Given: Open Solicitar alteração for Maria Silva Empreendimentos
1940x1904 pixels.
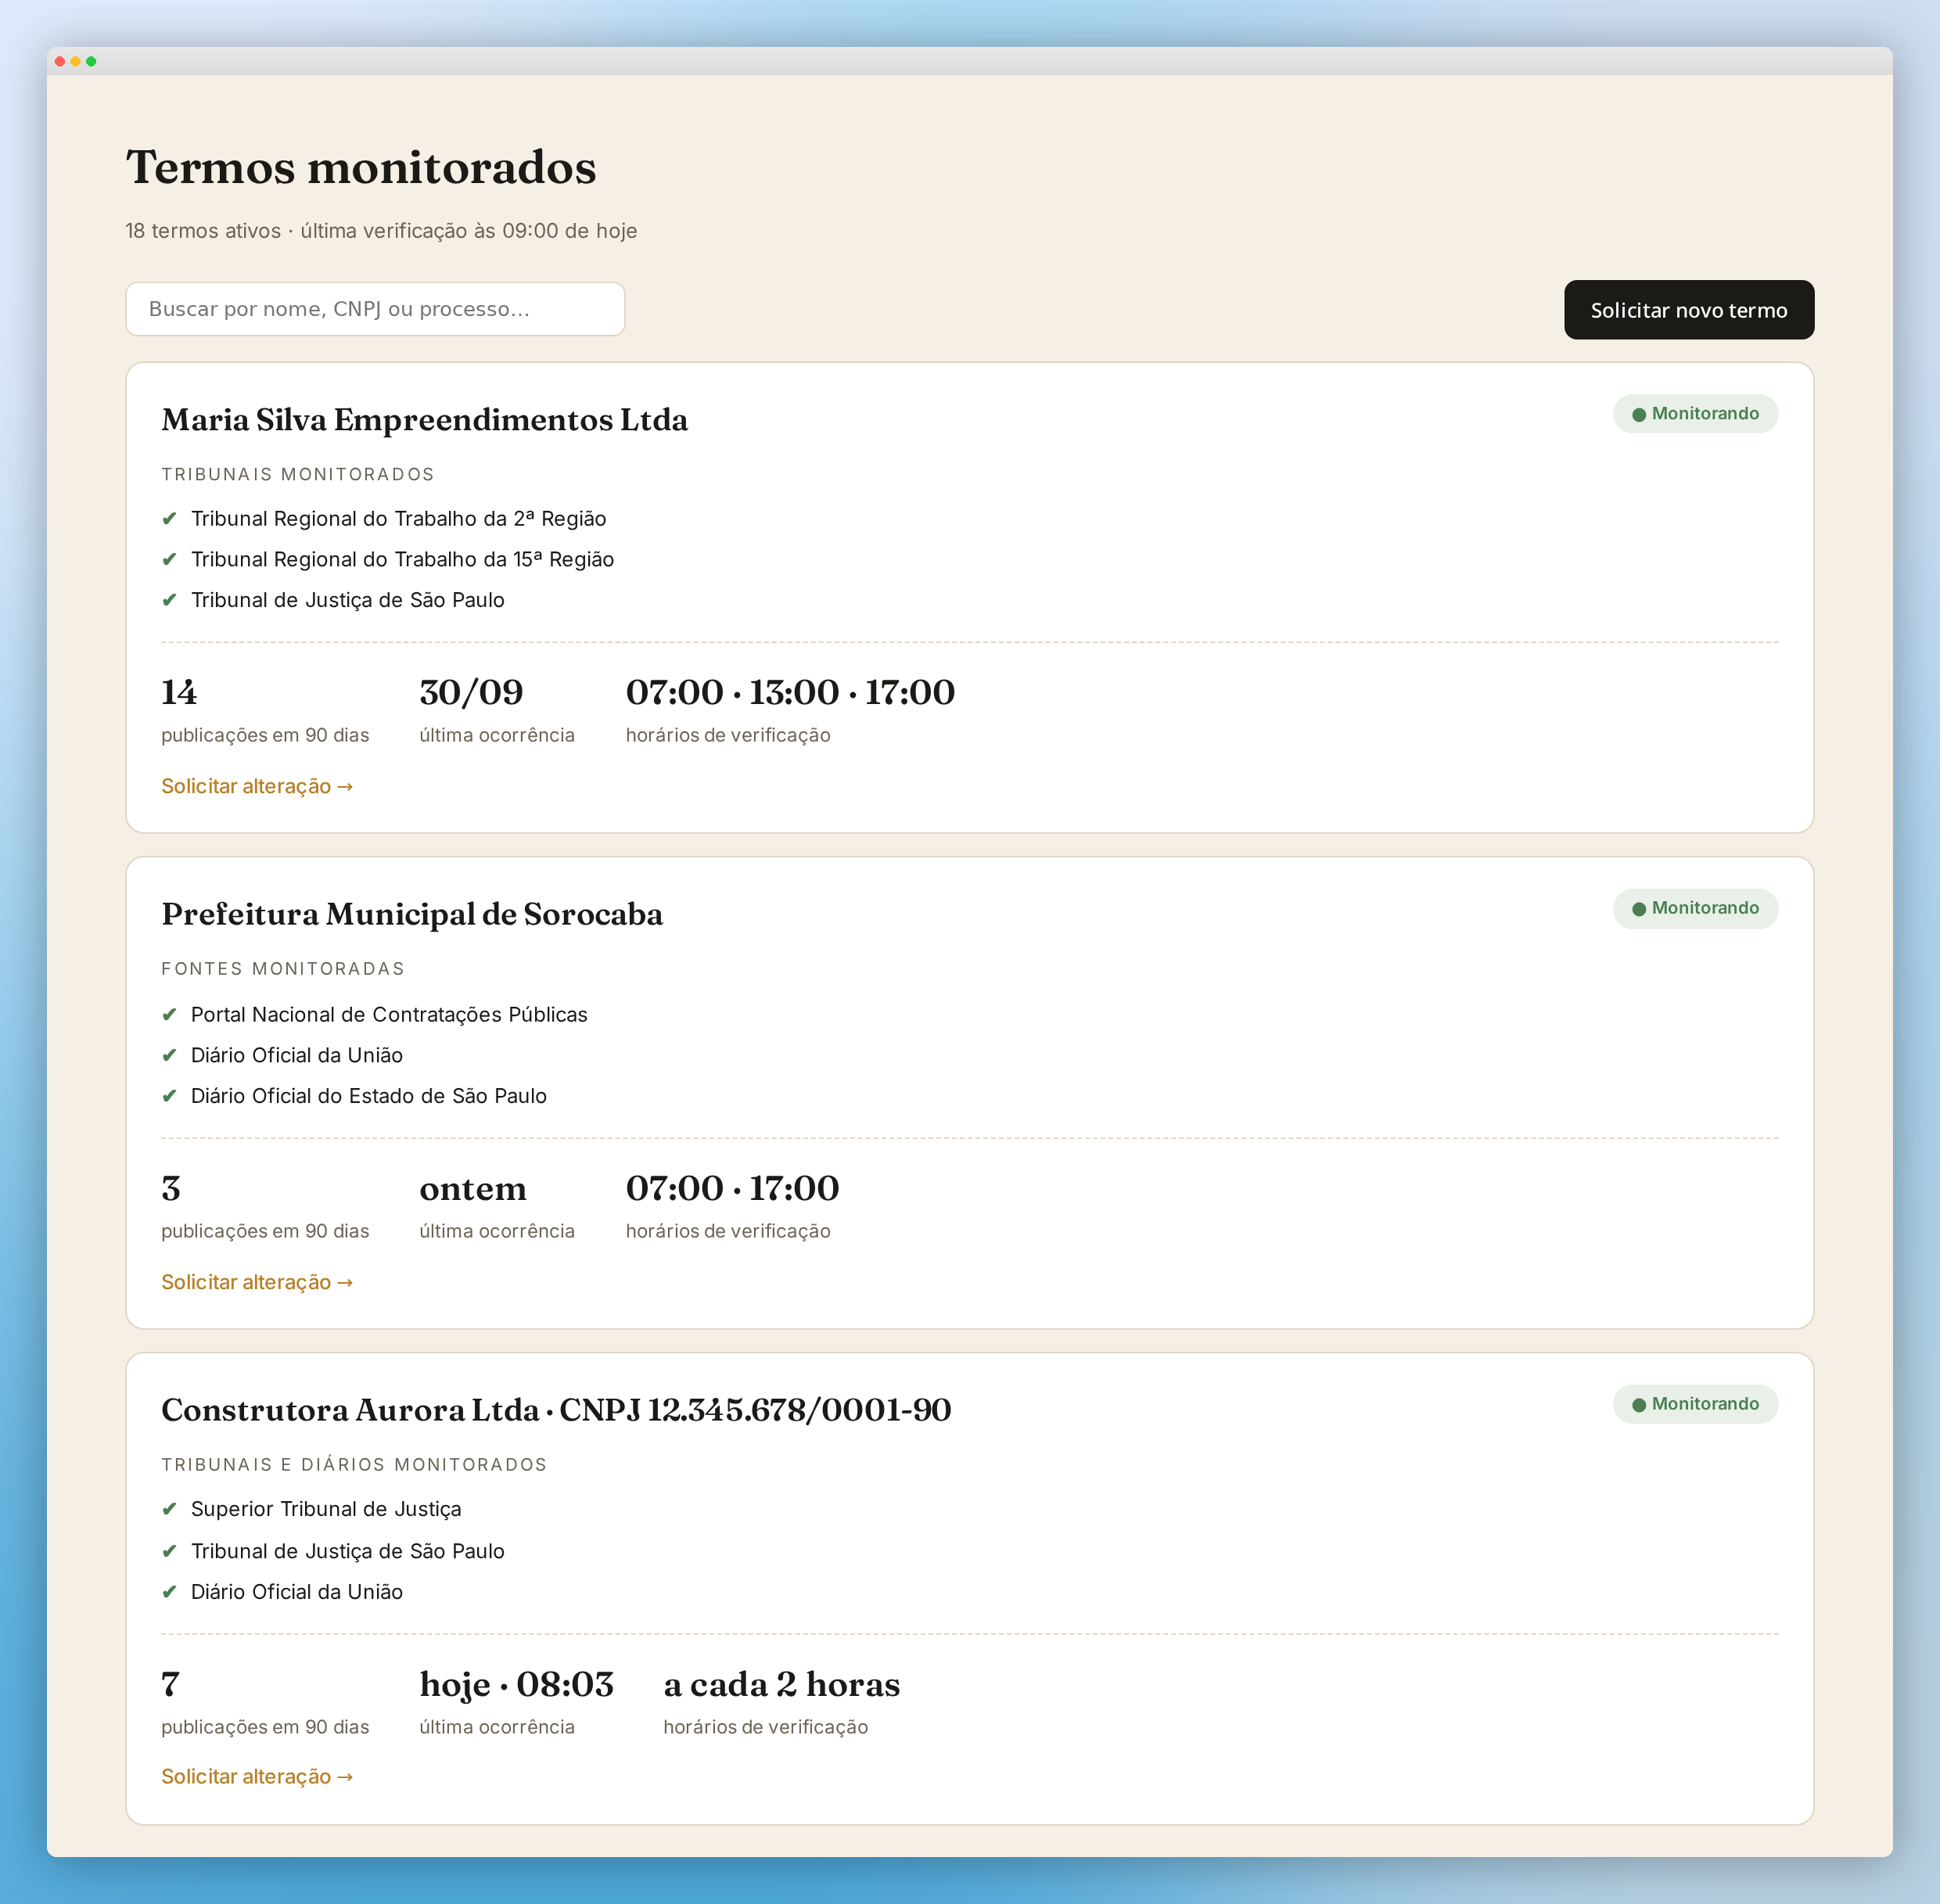Looking at the screenshot, I should point(257,786).
